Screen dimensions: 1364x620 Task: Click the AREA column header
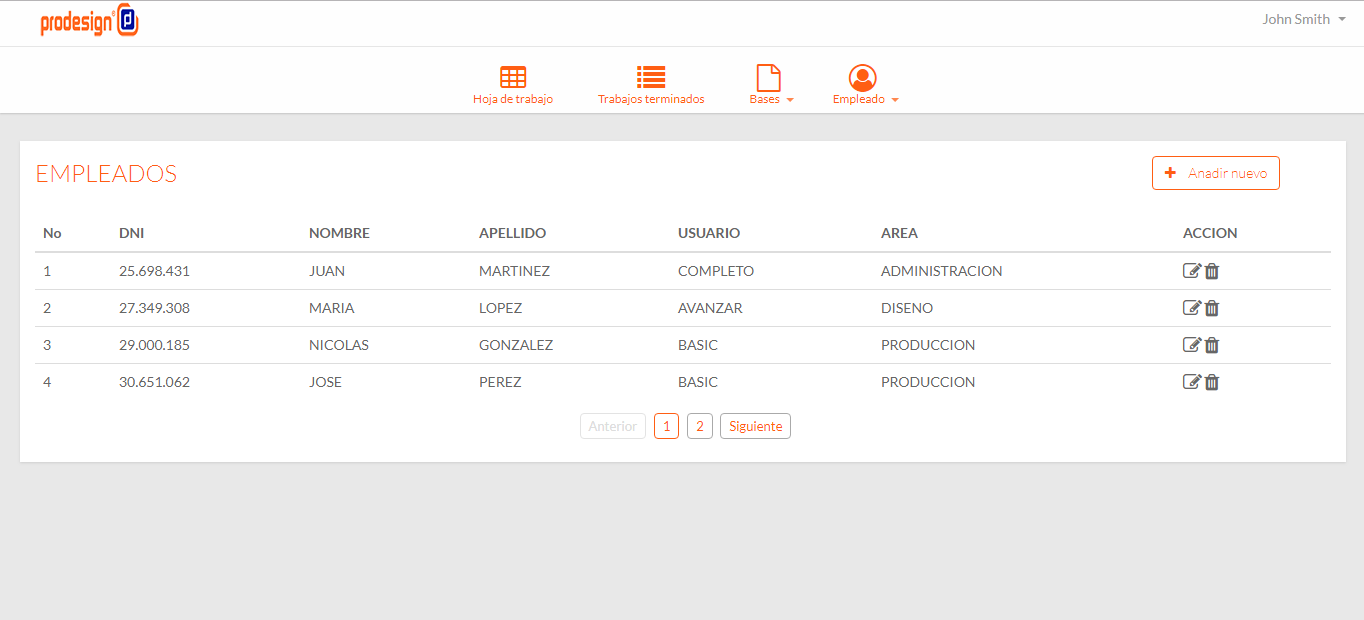click(x=899, y=233)
